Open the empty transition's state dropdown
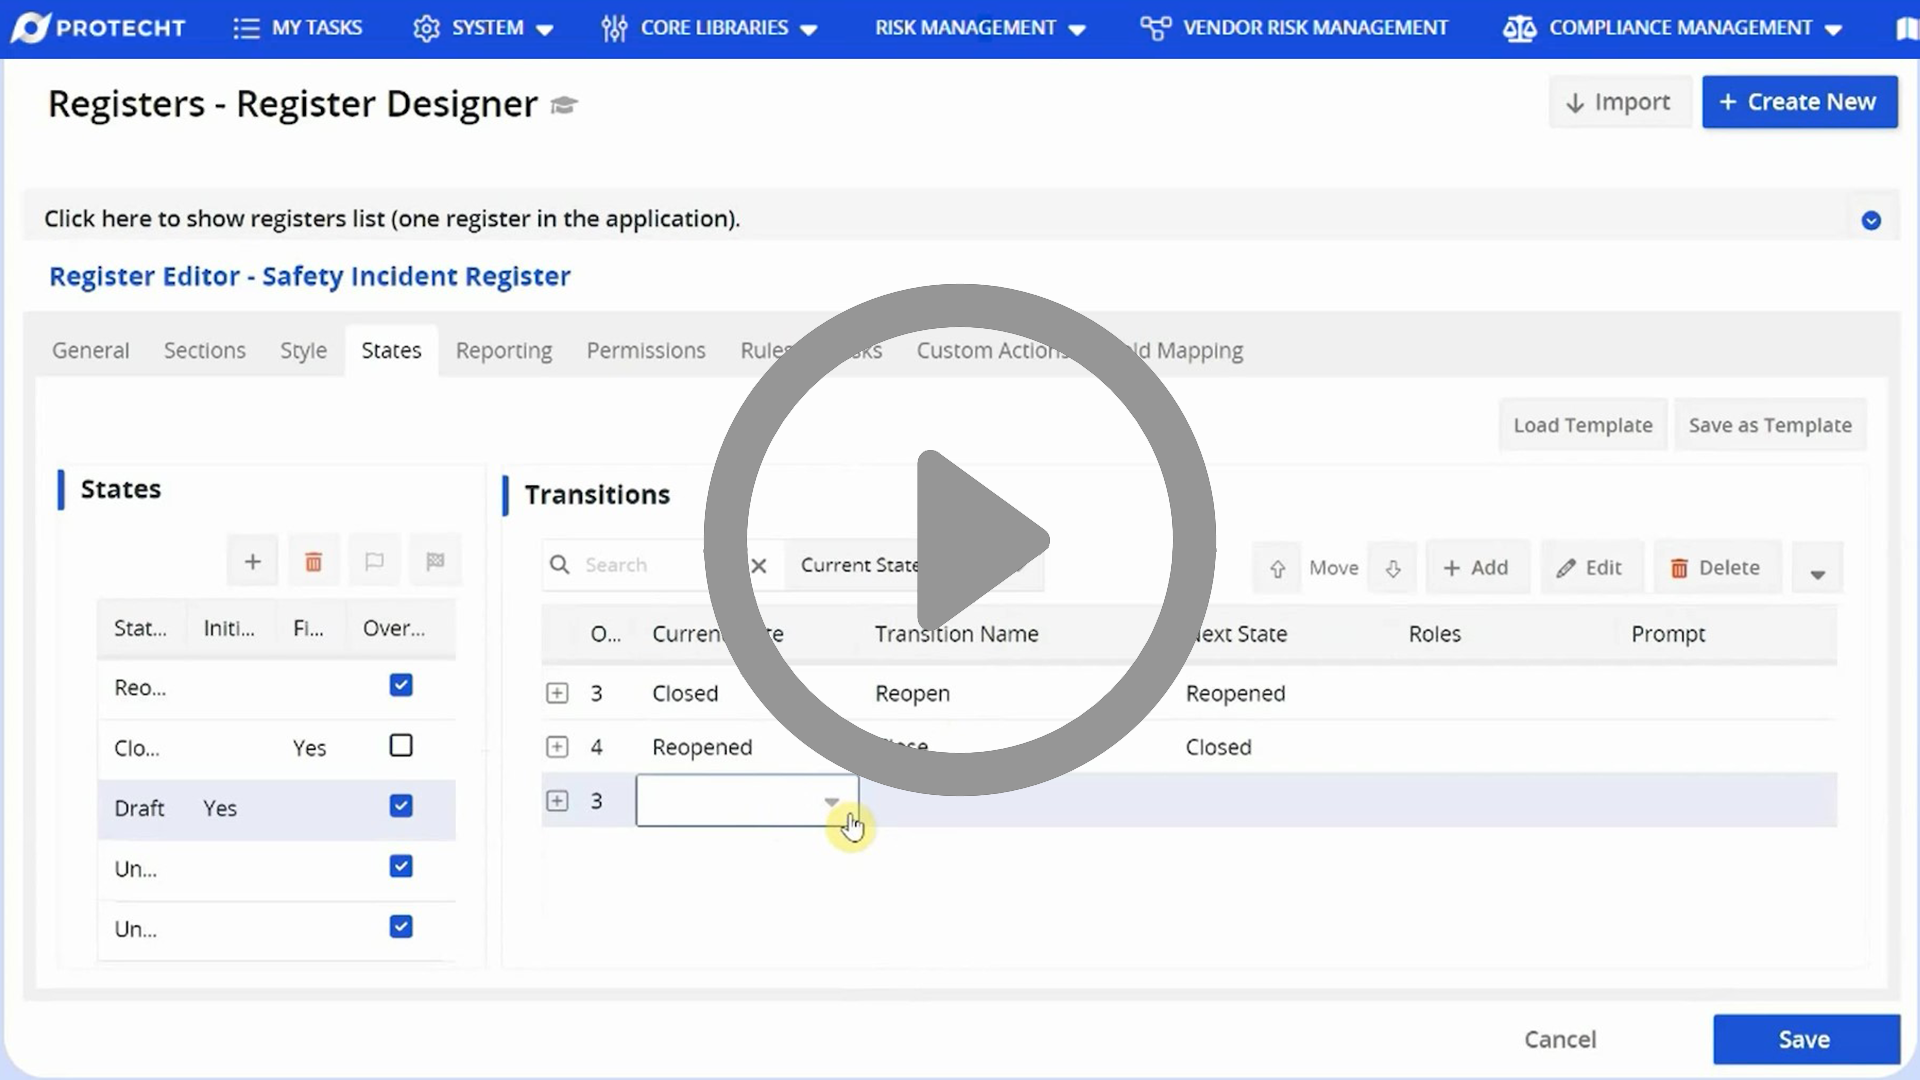 [831, 801]
